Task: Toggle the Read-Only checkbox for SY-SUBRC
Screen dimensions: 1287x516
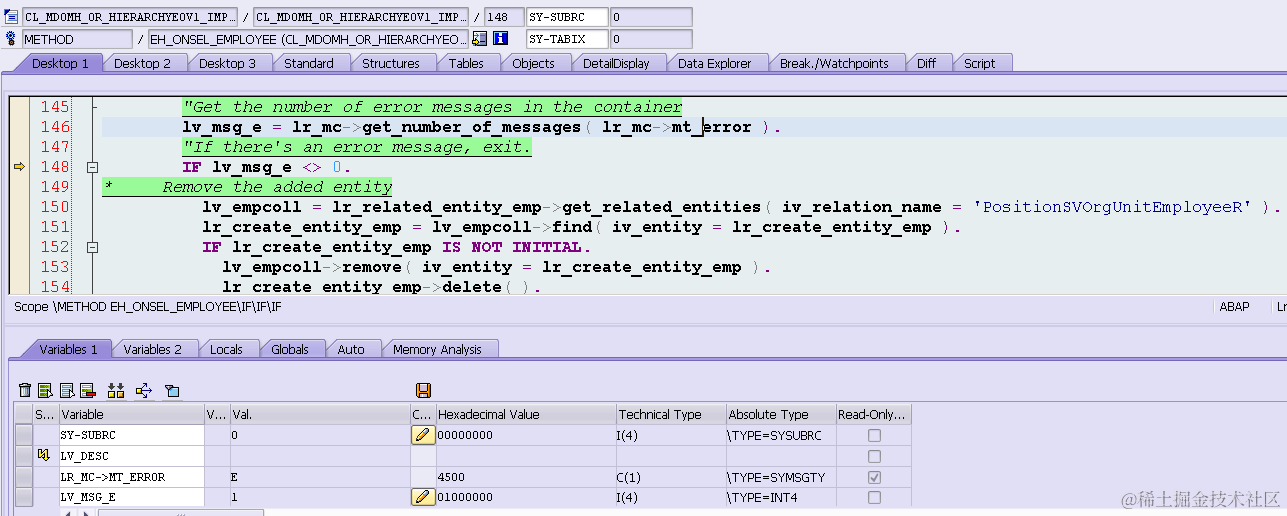Action: coord(874,435)
